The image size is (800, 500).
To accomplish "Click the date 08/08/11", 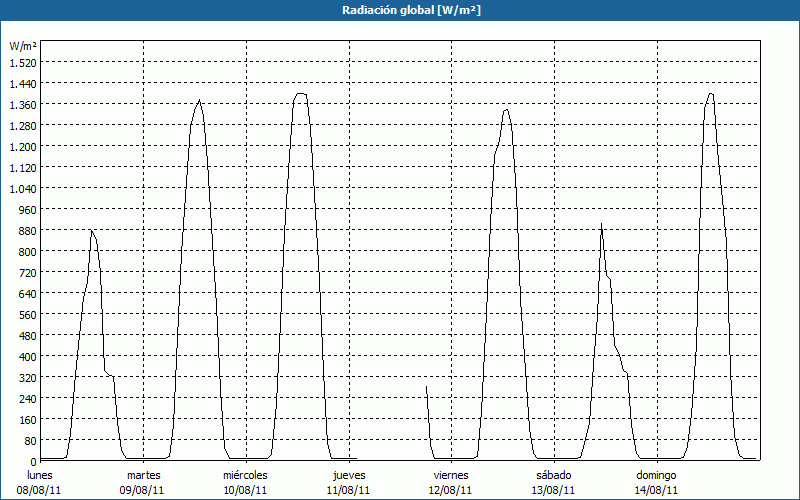I will click(39, 490).
